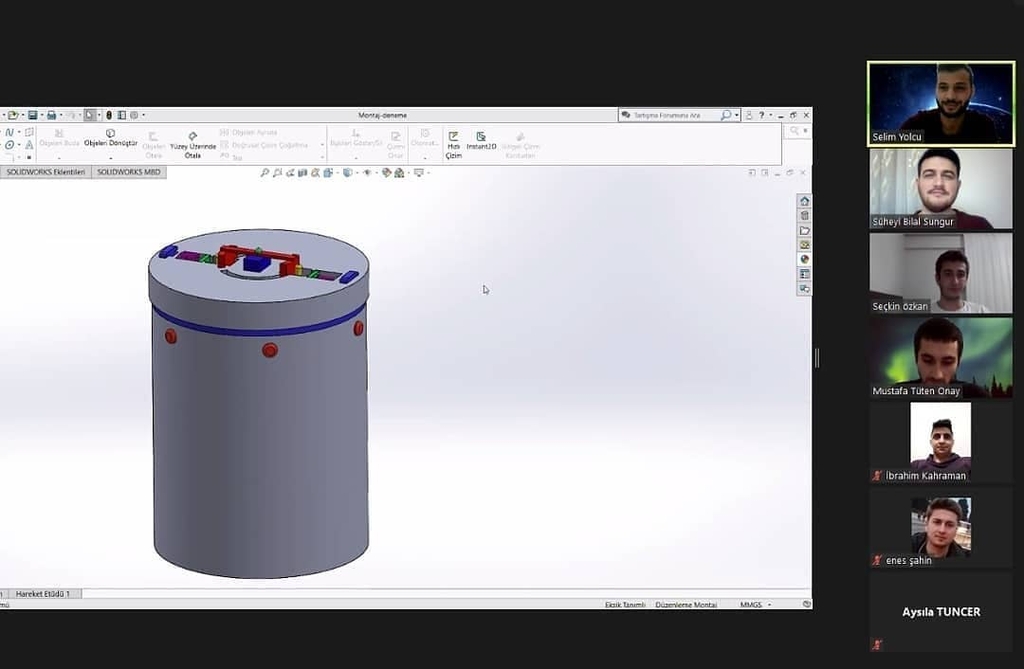Open the SOLIDWORKS Resources home icon
The width and height of the screenshot is (1024, 669).
[804, 201]
